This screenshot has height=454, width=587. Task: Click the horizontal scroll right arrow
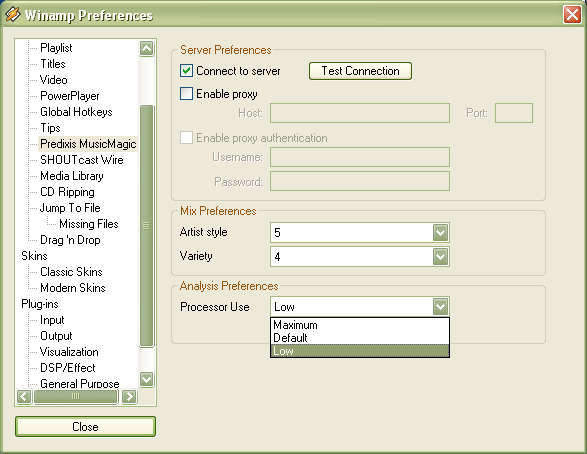[x=129, y=396]
